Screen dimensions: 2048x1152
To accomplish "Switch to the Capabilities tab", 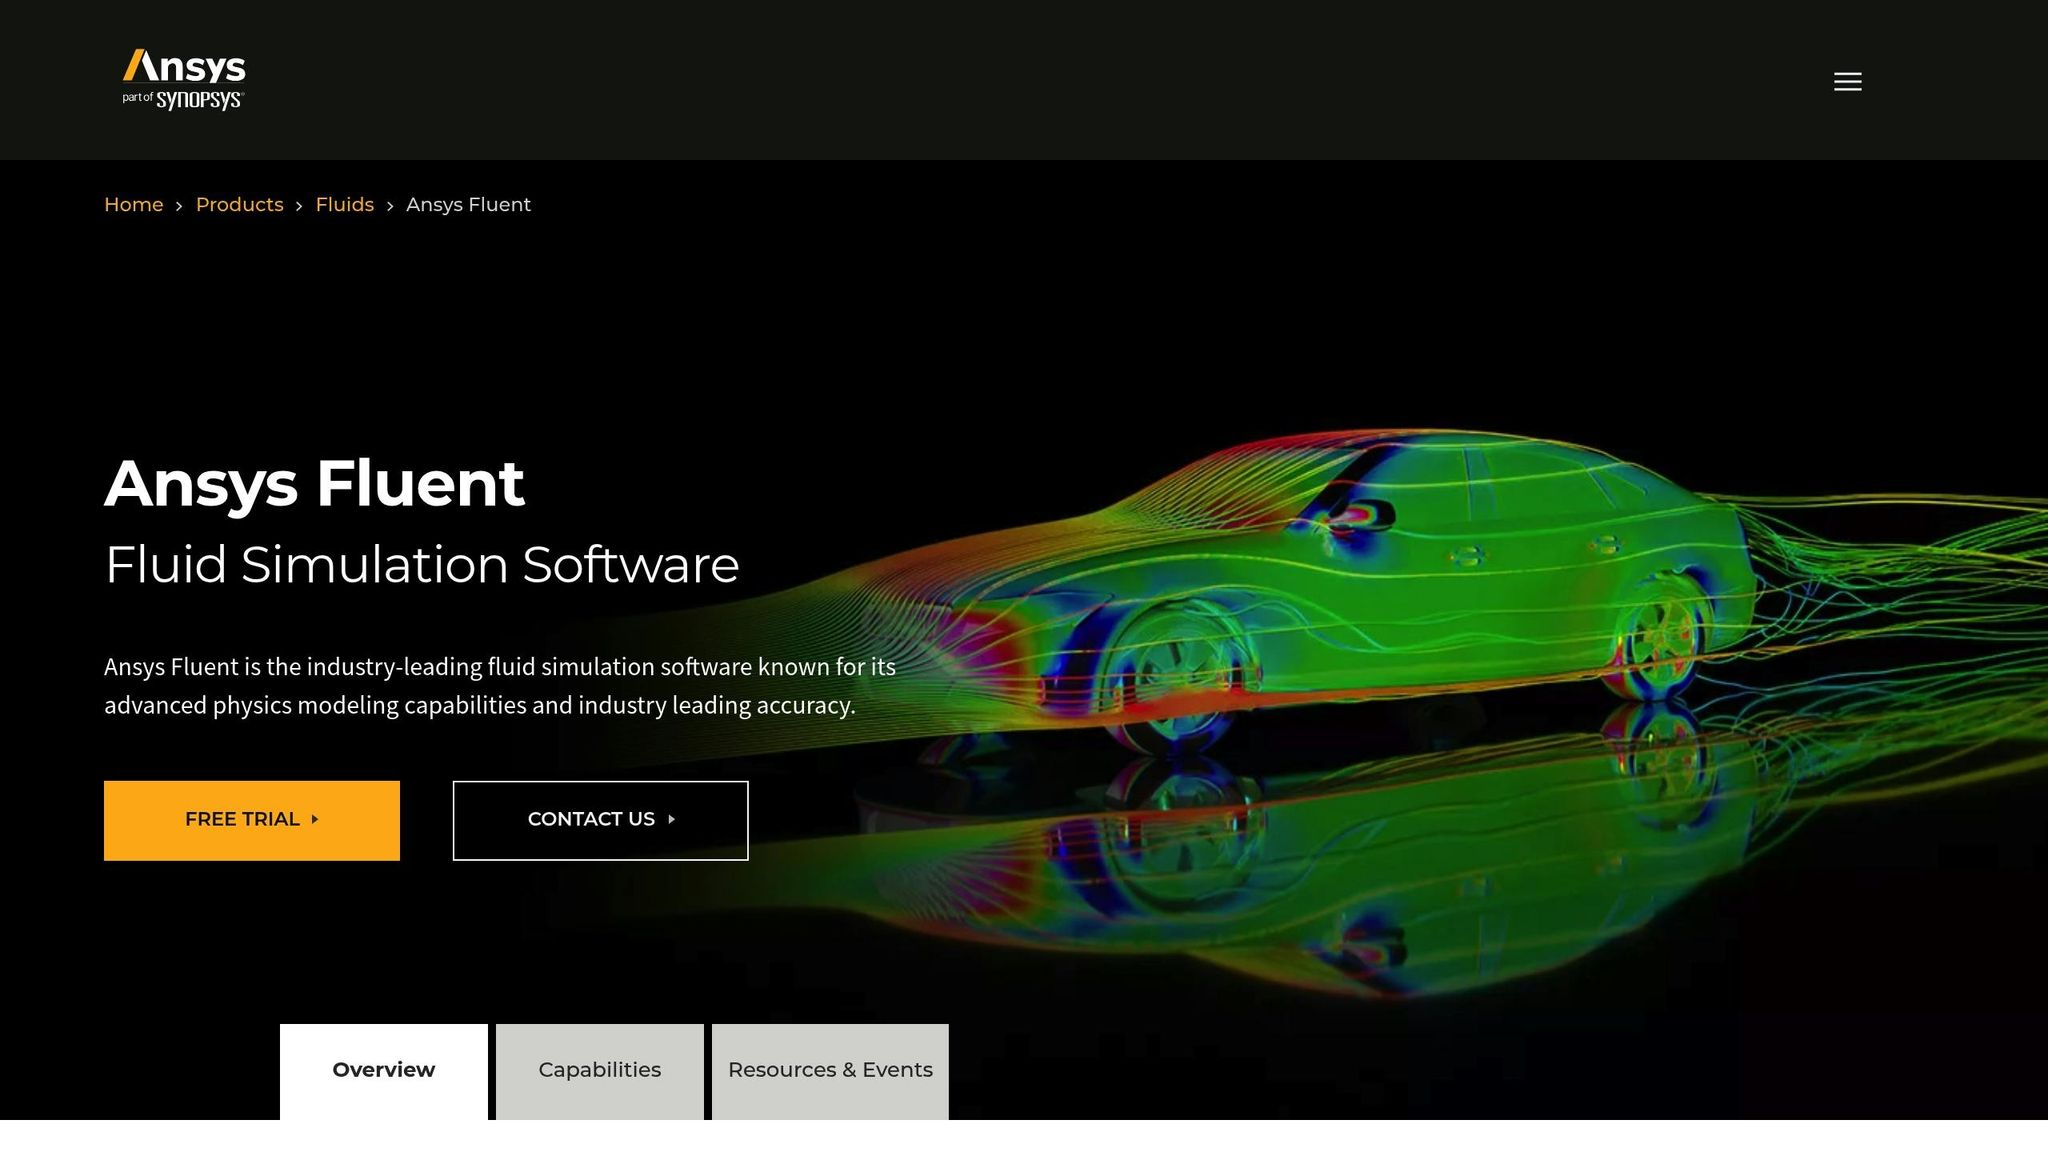I will [x=599, y=1069].
